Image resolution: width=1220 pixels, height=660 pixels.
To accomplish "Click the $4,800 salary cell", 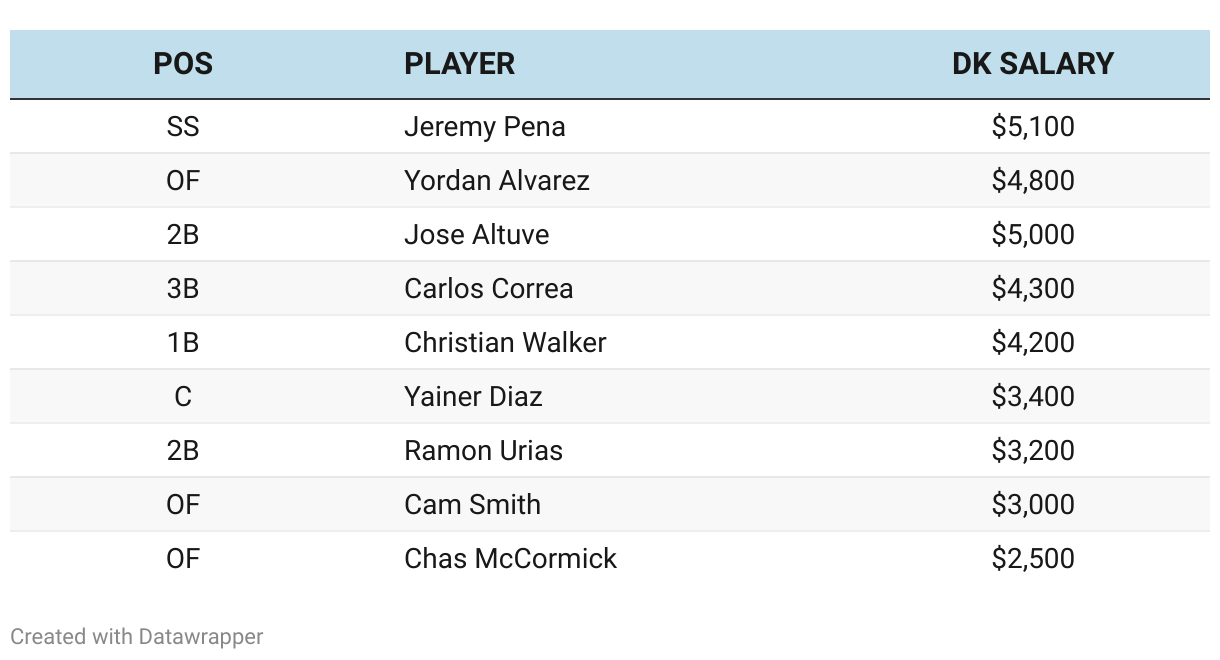I will 1033,181.
